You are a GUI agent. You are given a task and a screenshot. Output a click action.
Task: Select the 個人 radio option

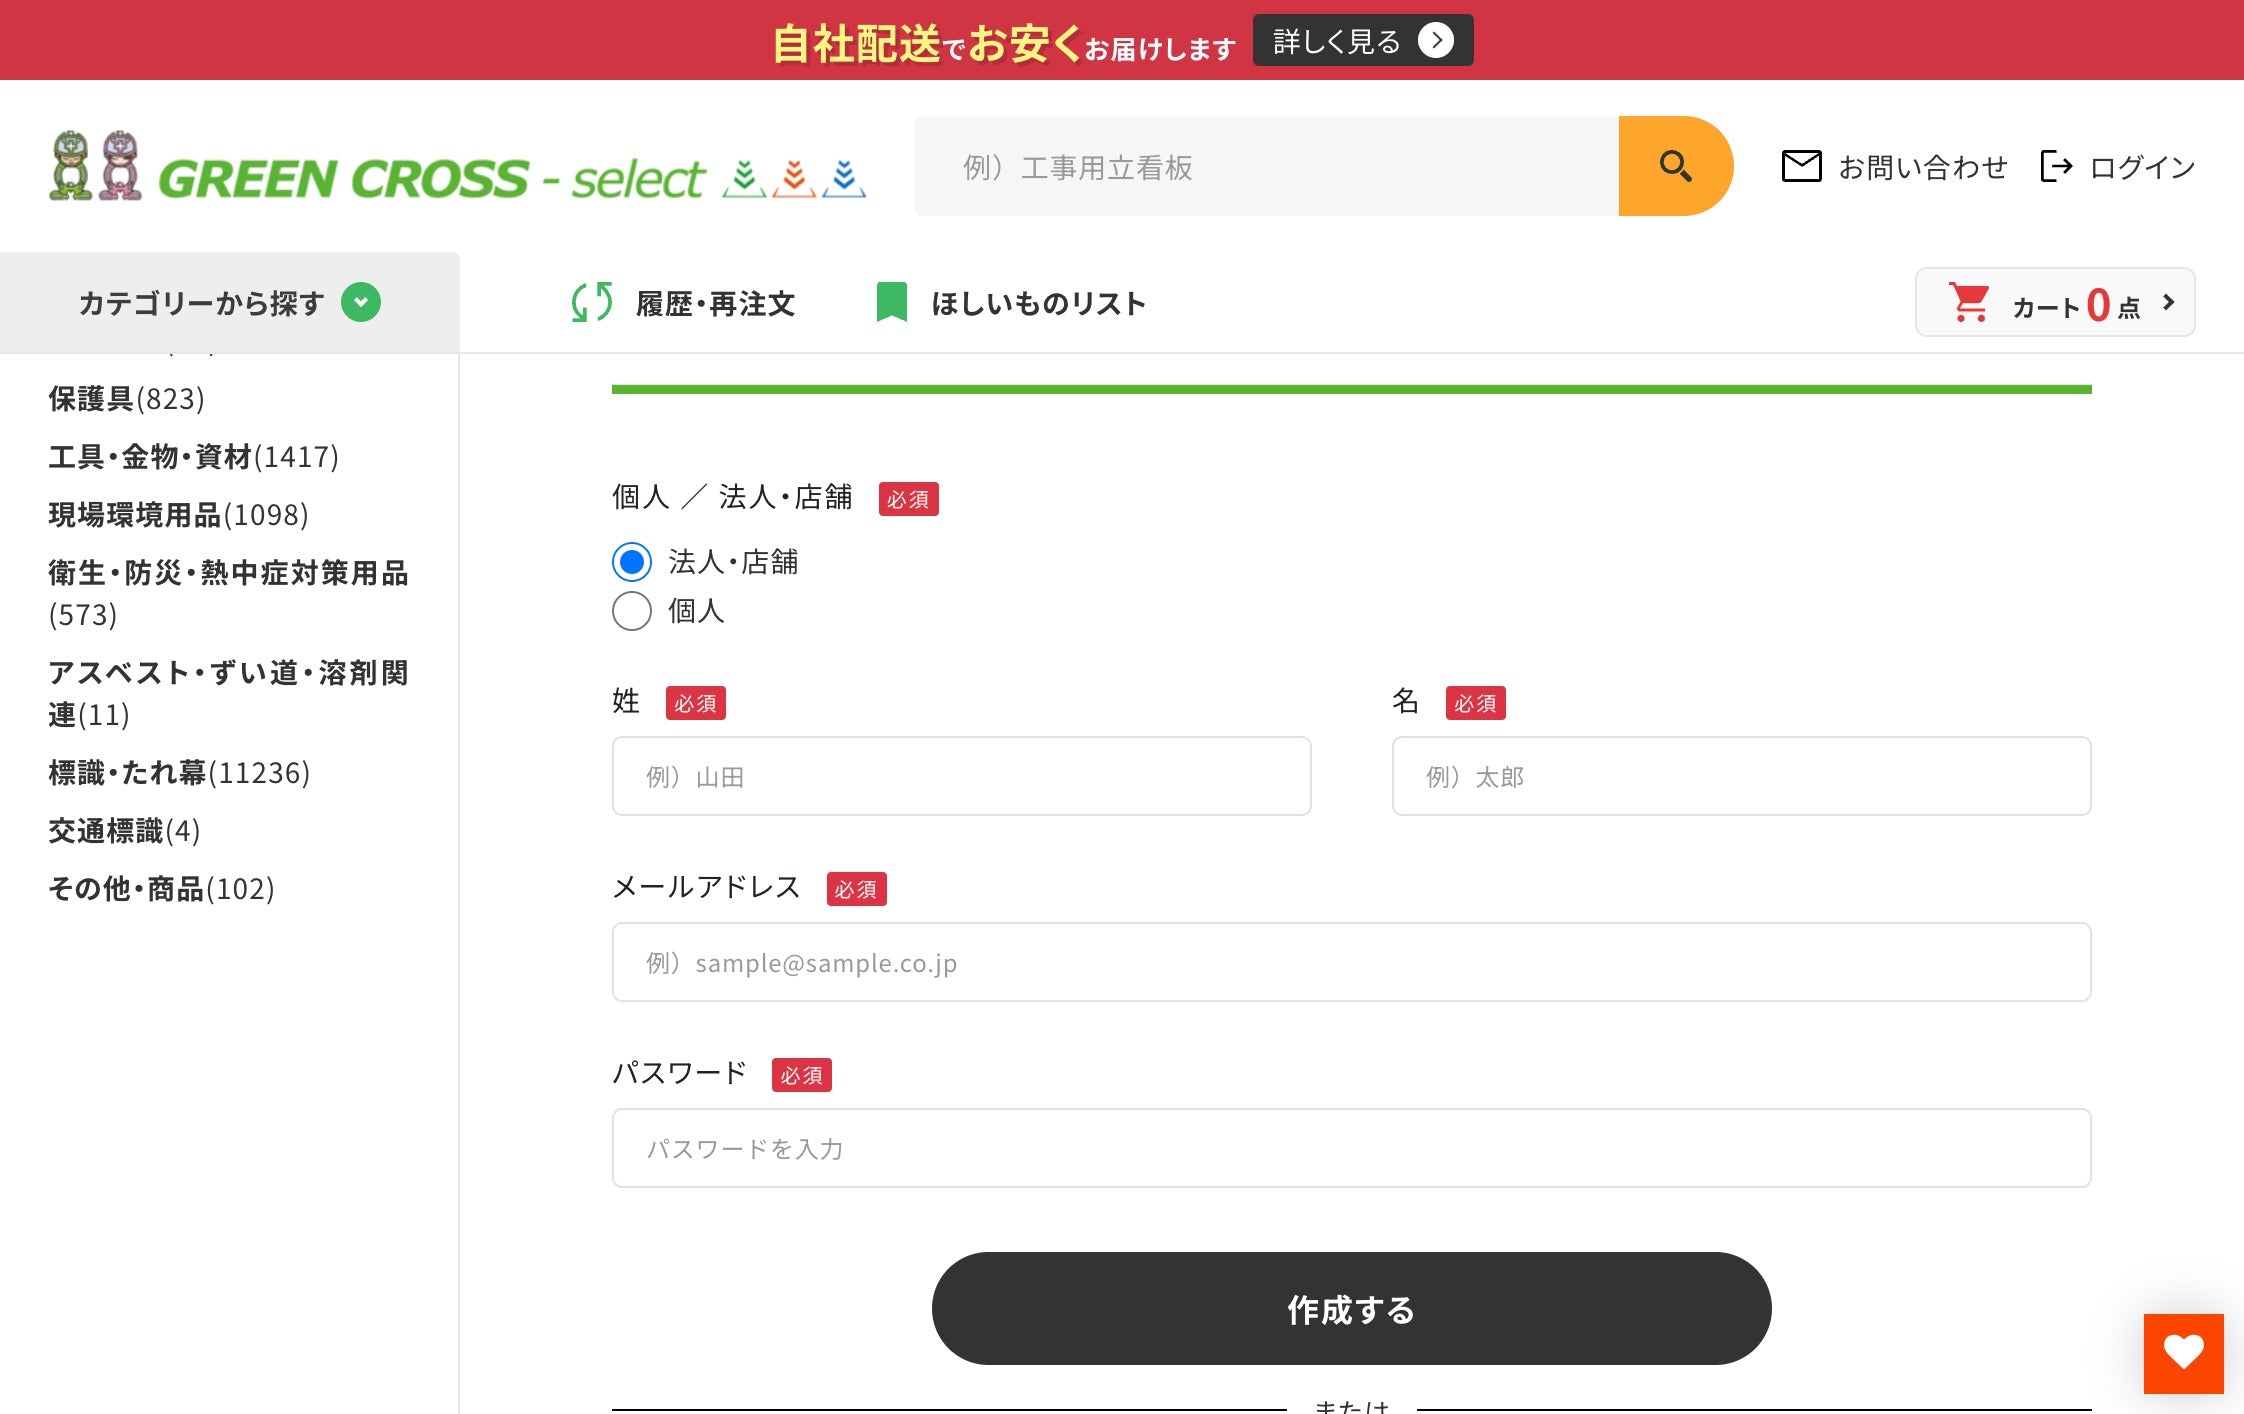pos(631,611)
